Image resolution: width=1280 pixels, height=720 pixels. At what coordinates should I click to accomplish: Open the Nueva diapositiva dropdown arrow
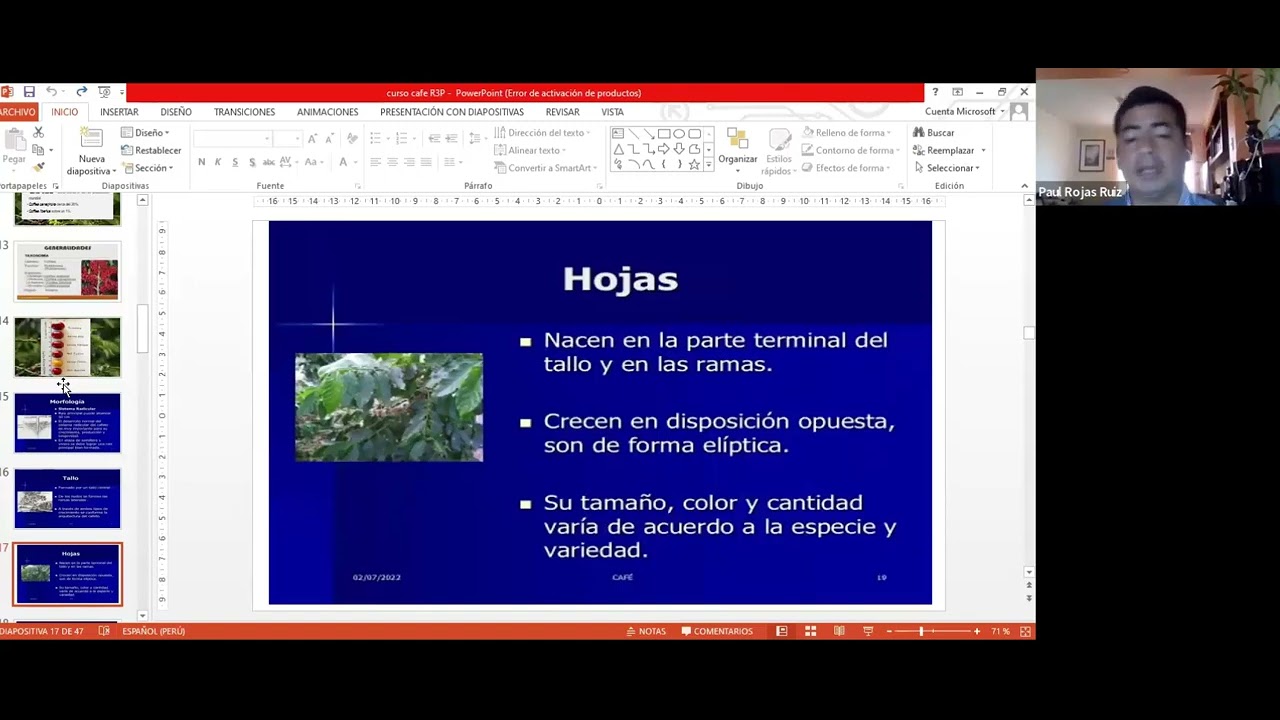pyautogui.click(x=114, y=171)
